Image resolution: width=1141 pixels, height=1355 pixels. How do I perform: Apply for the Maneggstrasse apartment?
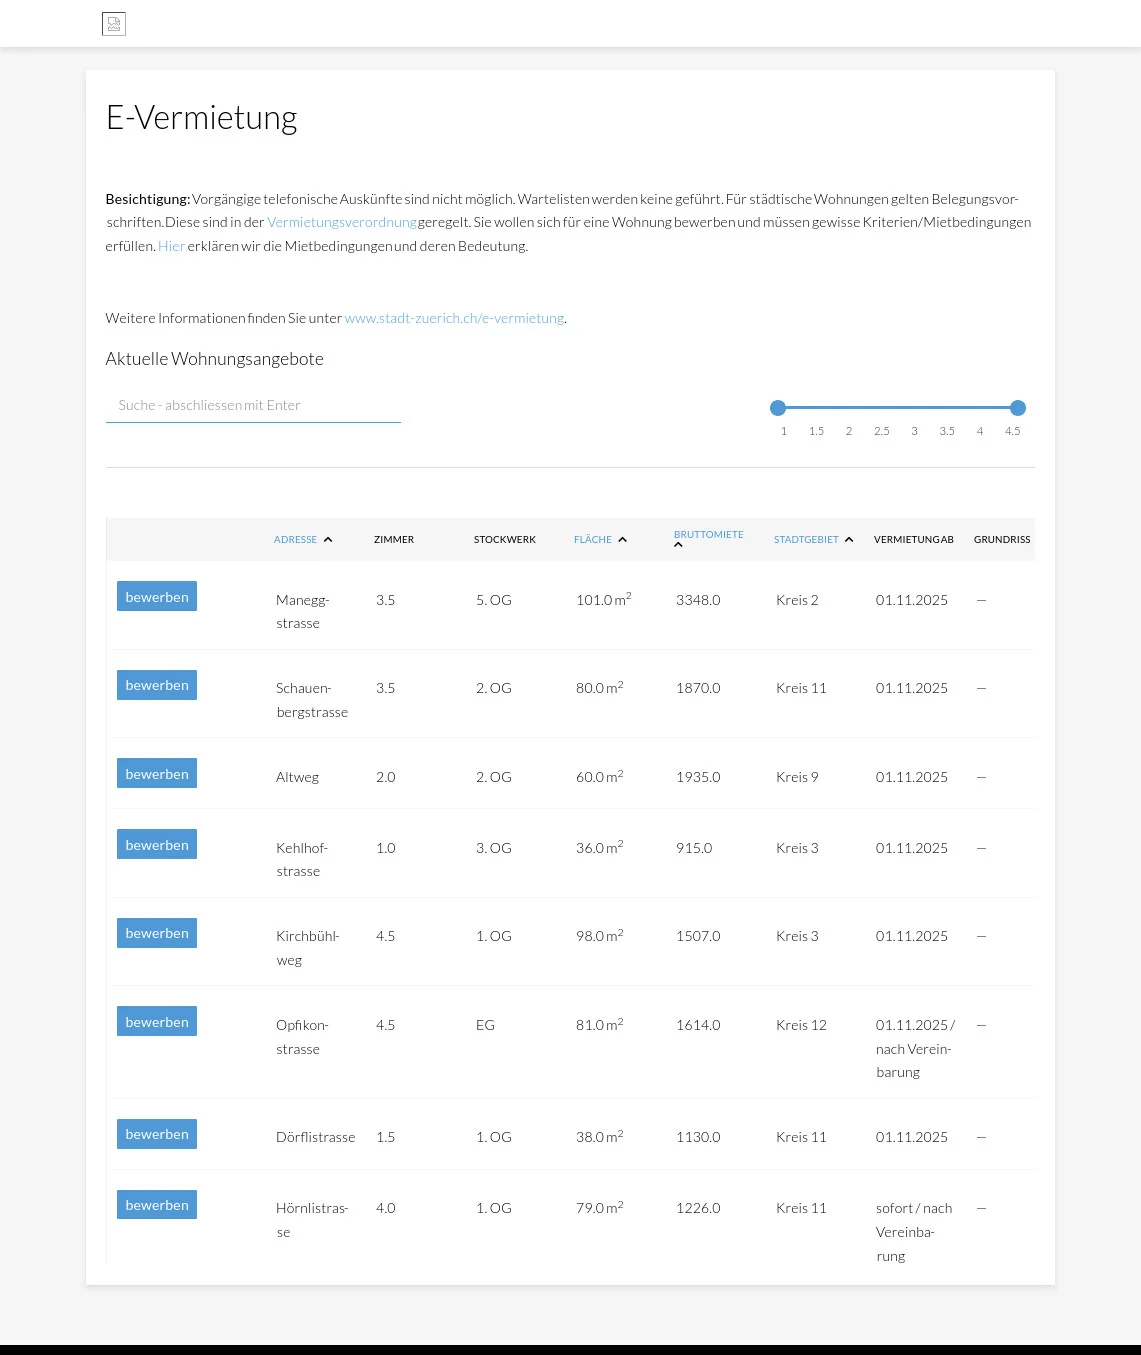[x=157, y=597]
